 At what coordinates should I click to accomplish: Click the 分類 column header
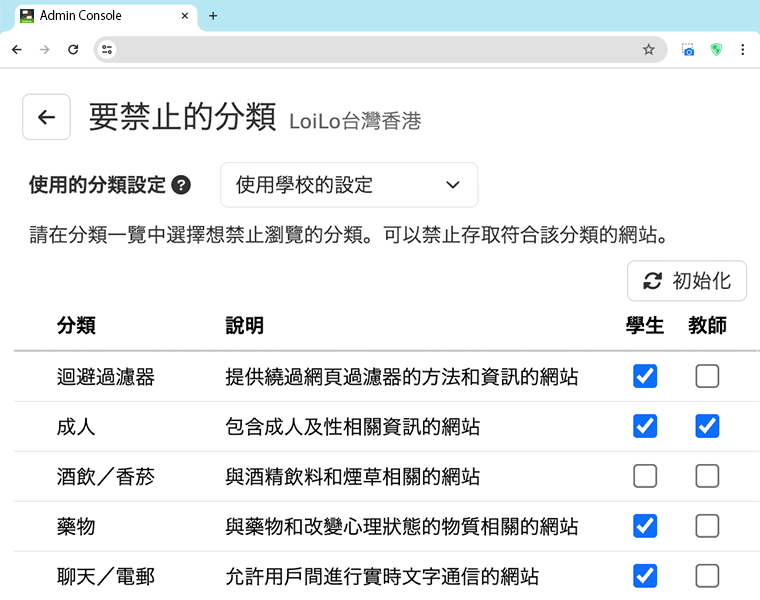coord(76,325)
